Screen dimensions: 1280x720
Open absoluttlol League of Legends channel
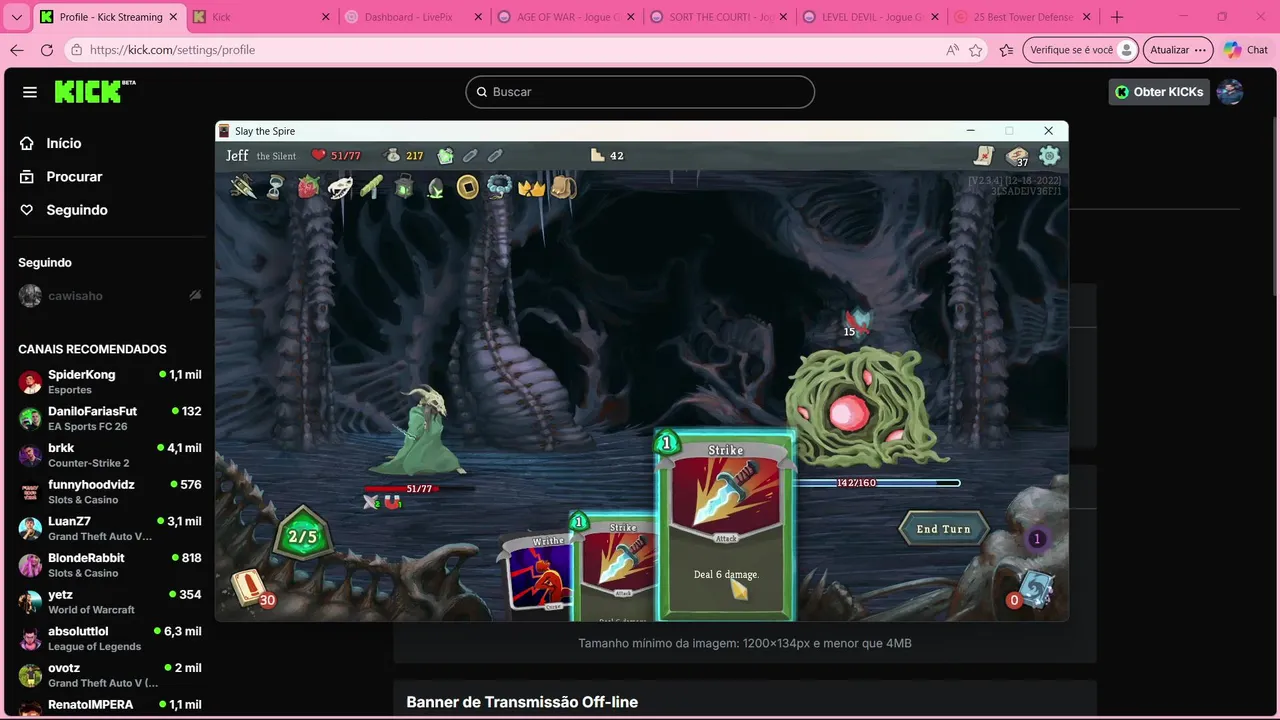[x=109, y=638]
